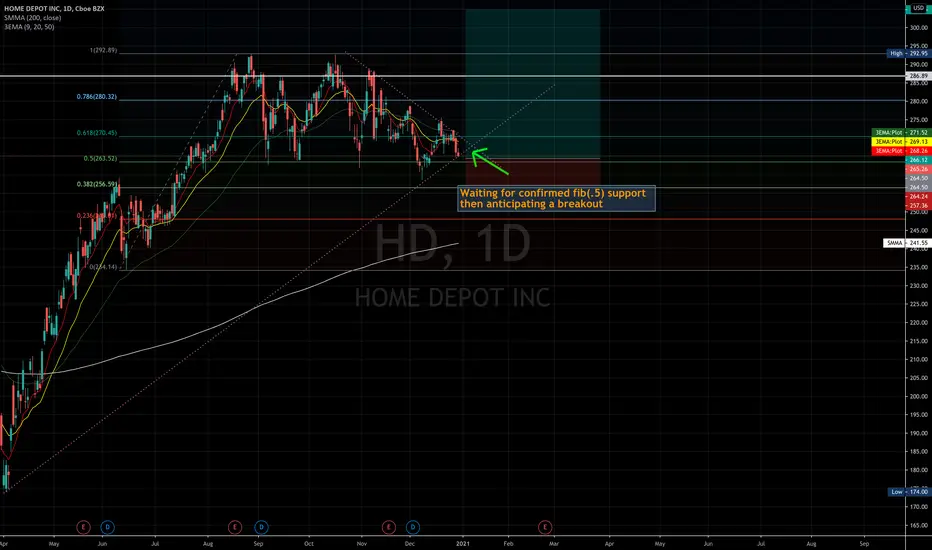Select the 3EMA (9, 20, 50) indicator legend

click(x=29, y=27)
